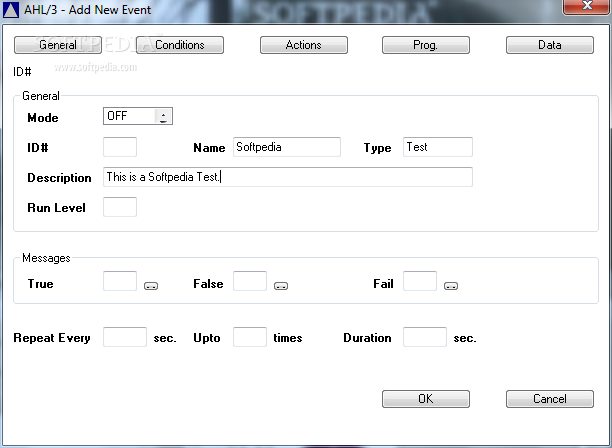Cancel adding the new event

[x=550, y=399]
